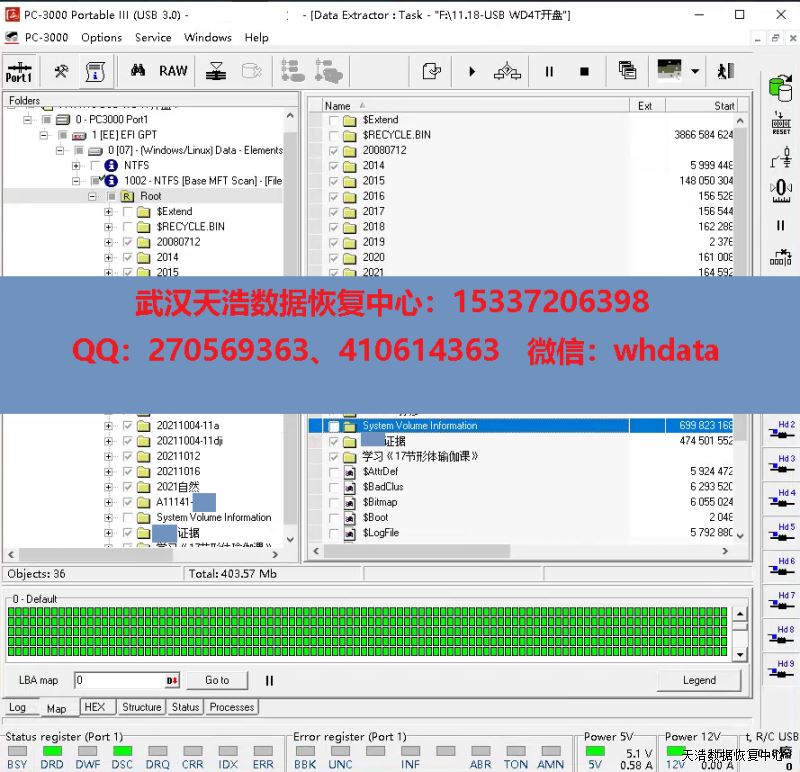Switch to the HEX tab
The image size is (800, 772).
[94, 707]
